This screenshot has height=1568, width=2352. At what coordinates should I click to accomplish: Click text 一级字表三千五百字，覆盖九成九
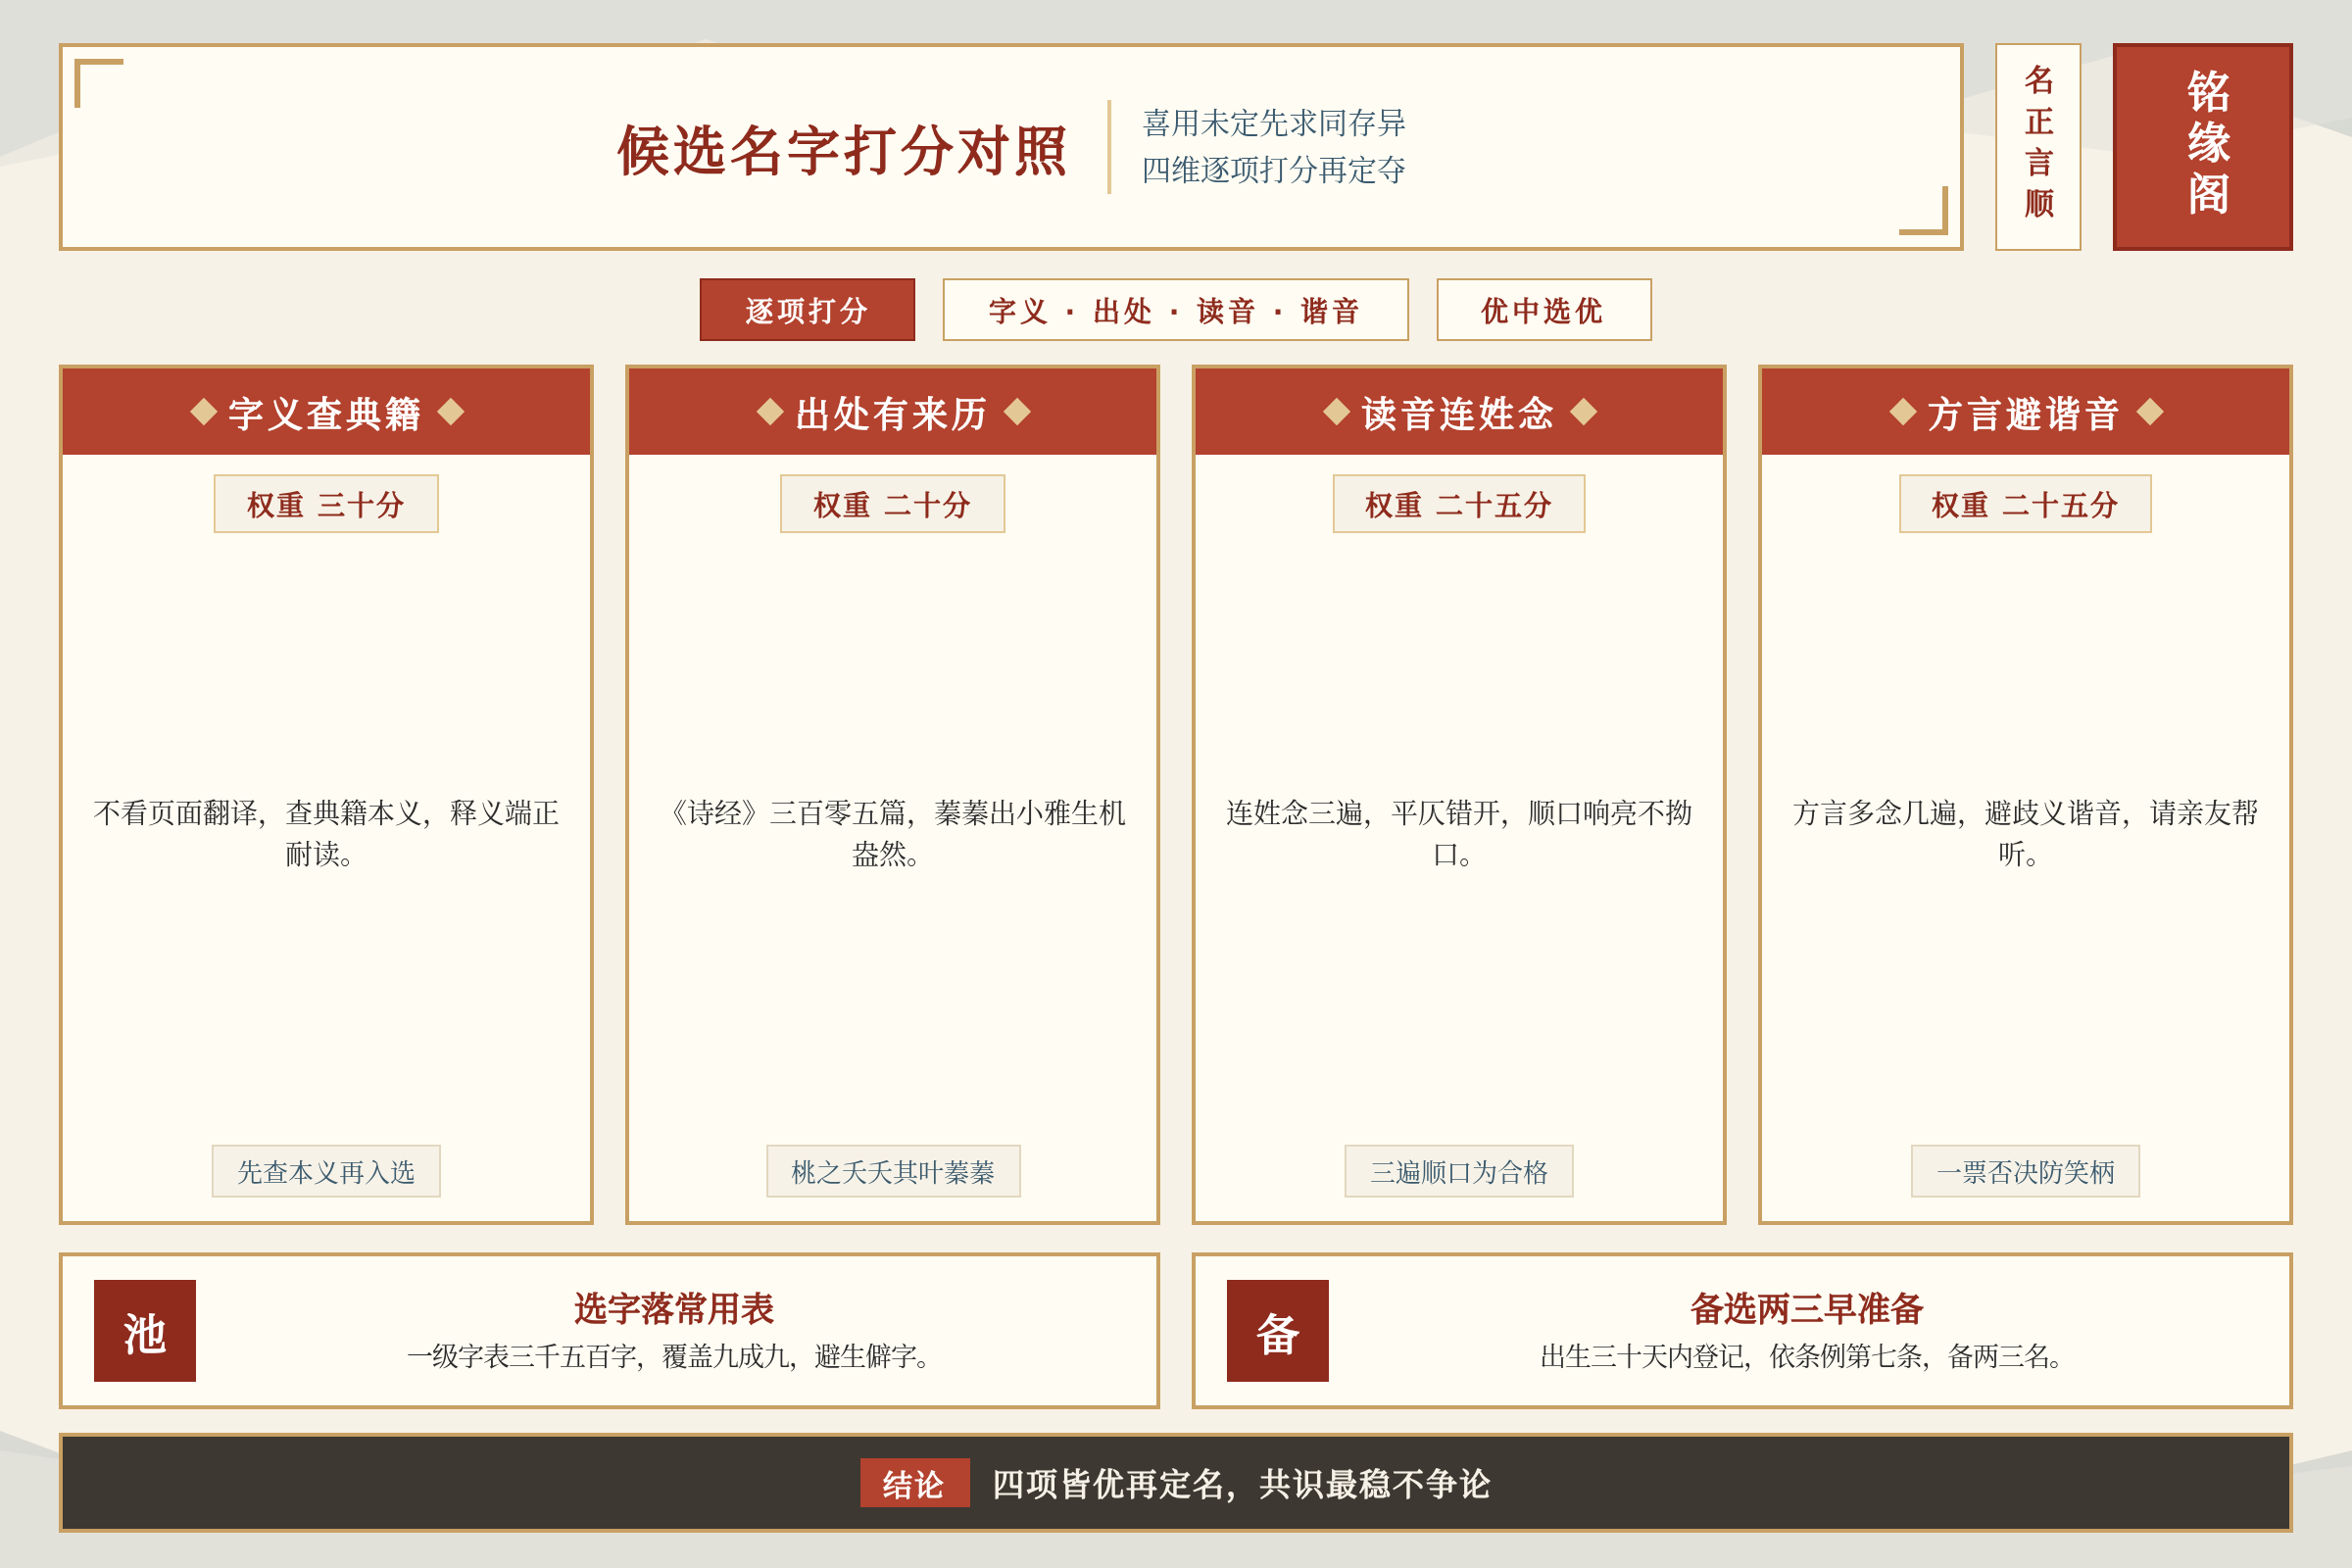pos(597,1356)
